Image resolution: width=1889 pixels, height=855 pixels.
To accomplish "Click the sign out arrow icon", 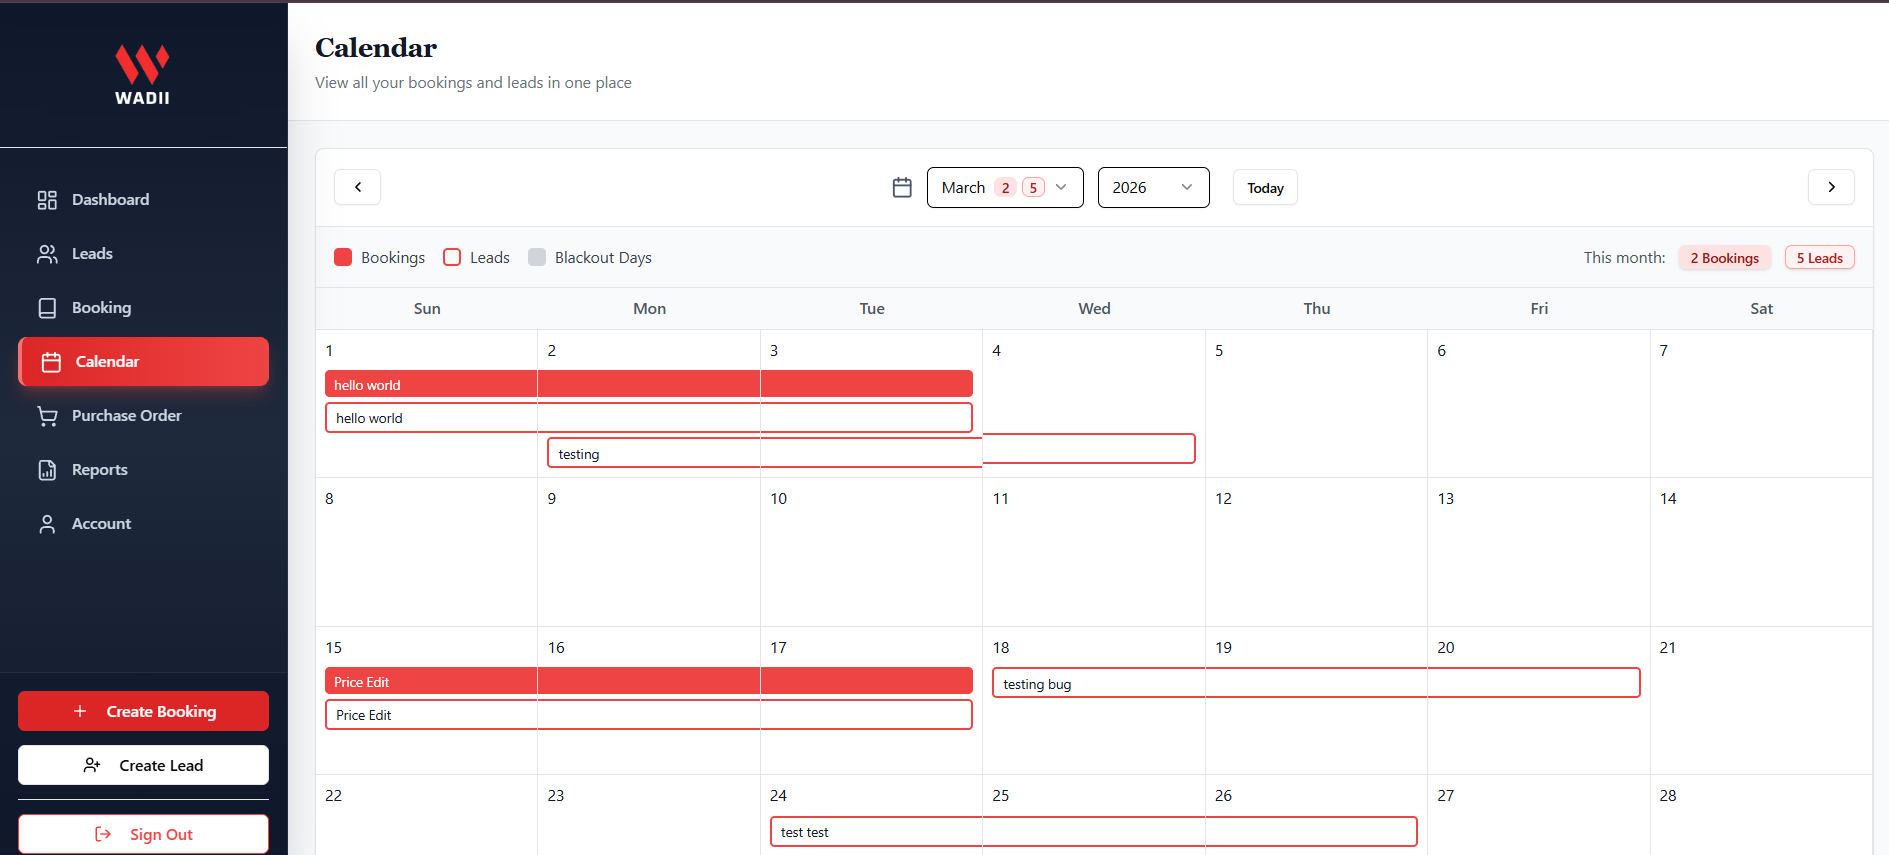I will [x=103, y=834].
